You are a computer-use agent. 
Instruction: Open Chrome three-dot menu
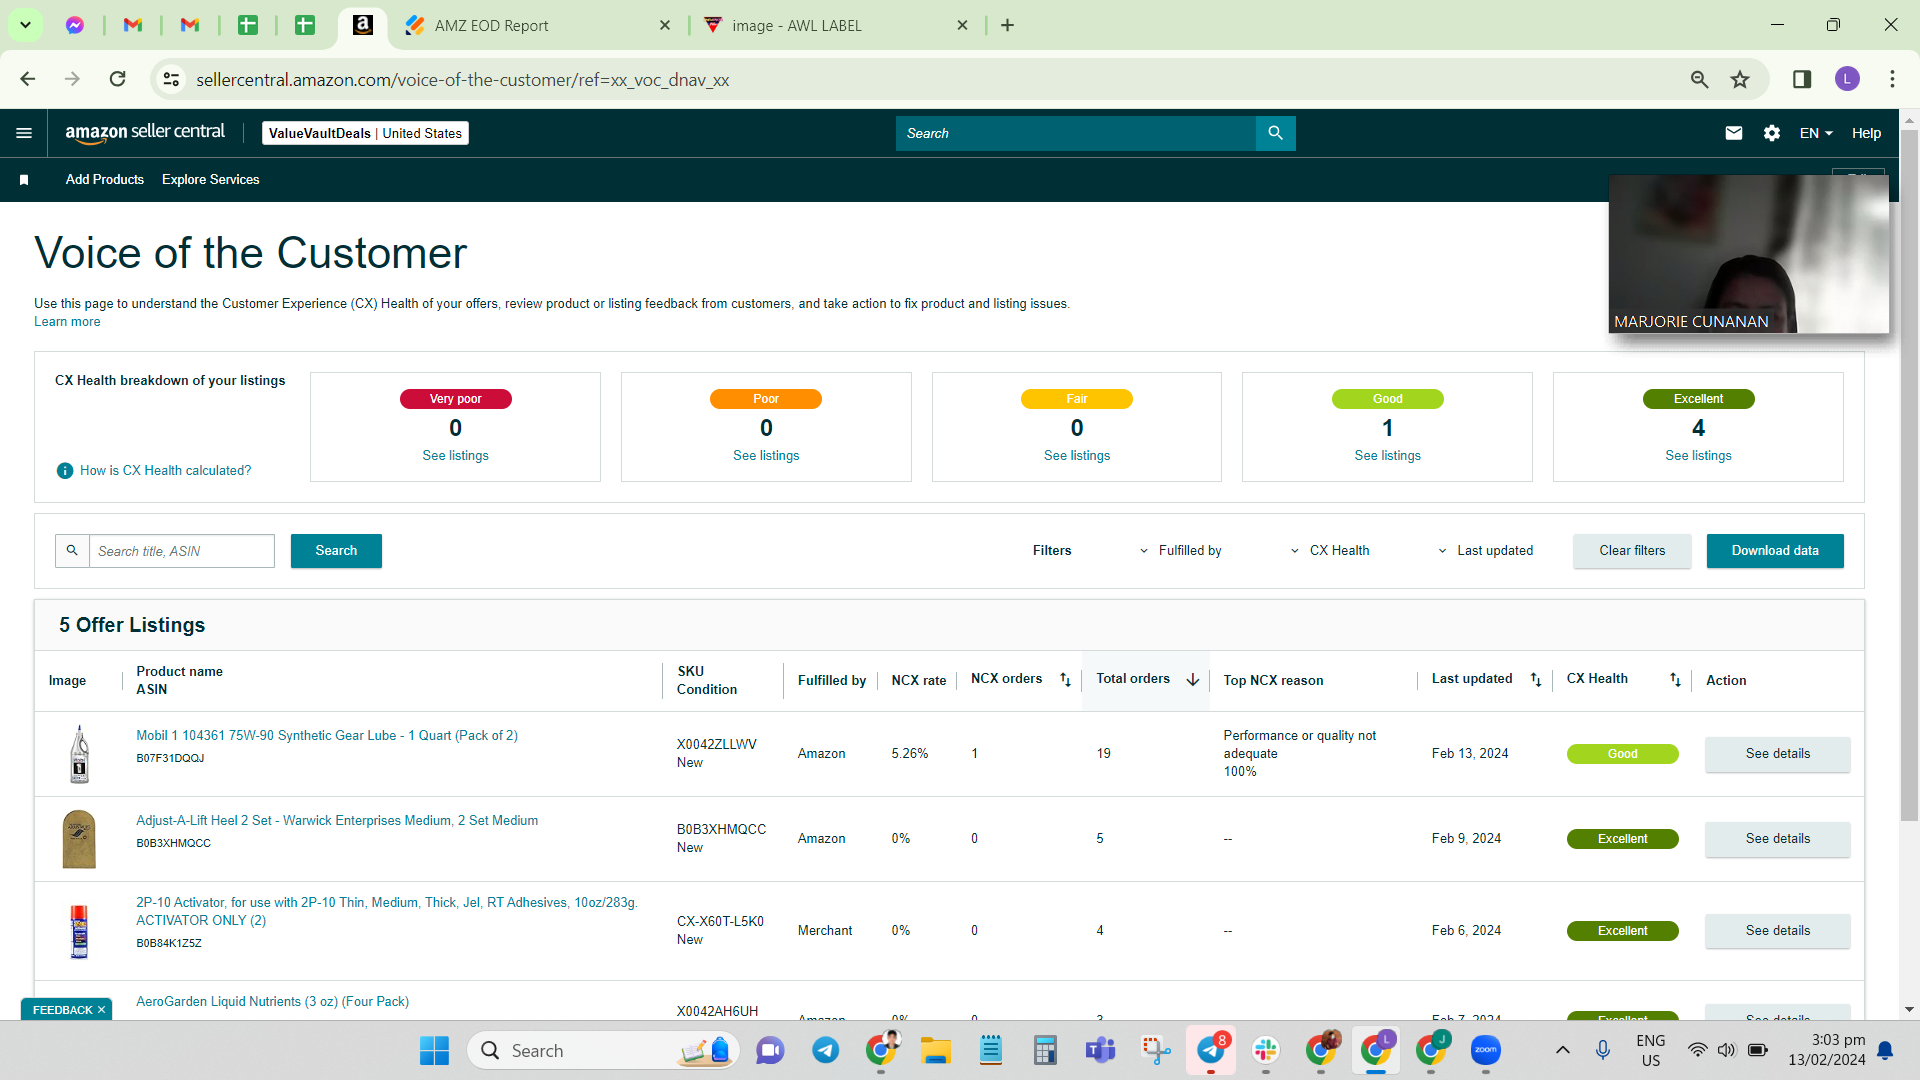tap(1892, 79)
